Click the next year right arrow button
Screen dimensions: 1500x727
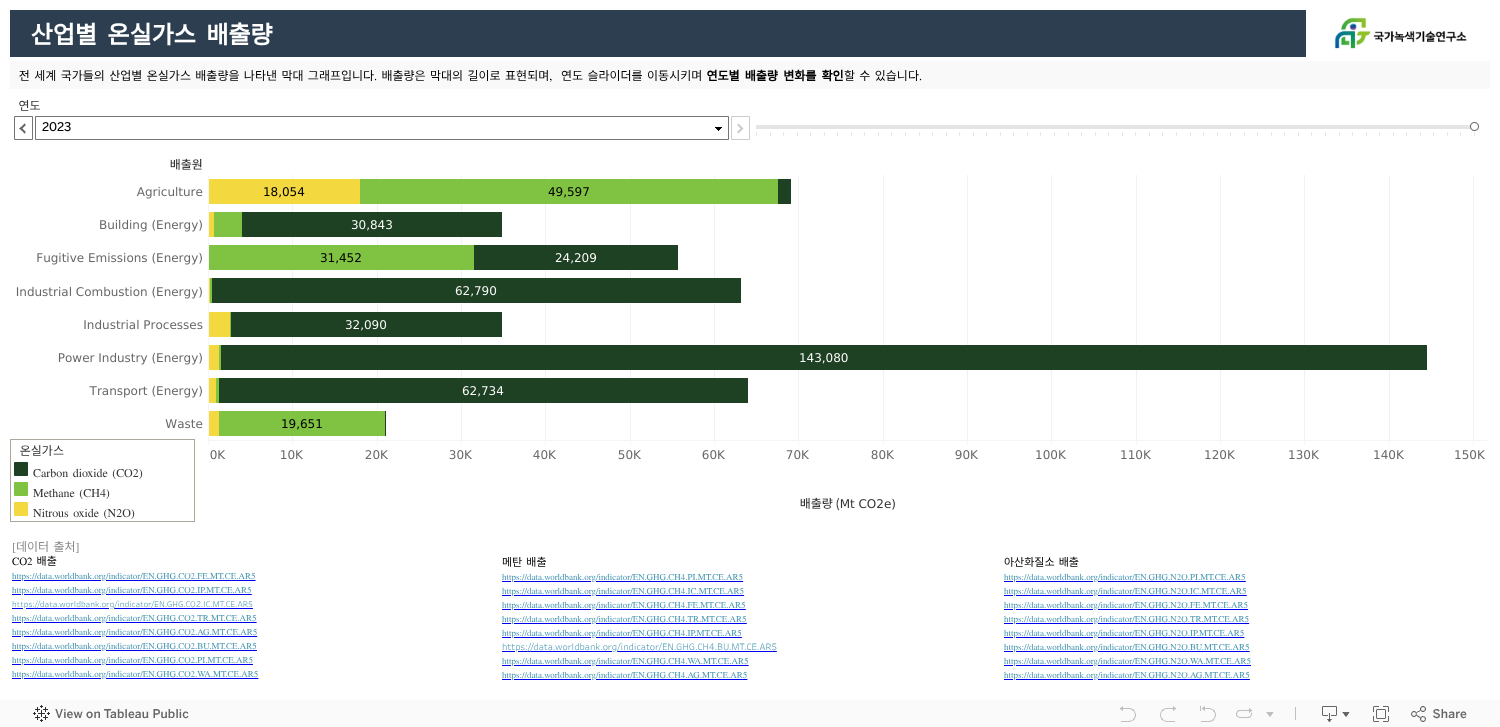[x=740, y=128]
